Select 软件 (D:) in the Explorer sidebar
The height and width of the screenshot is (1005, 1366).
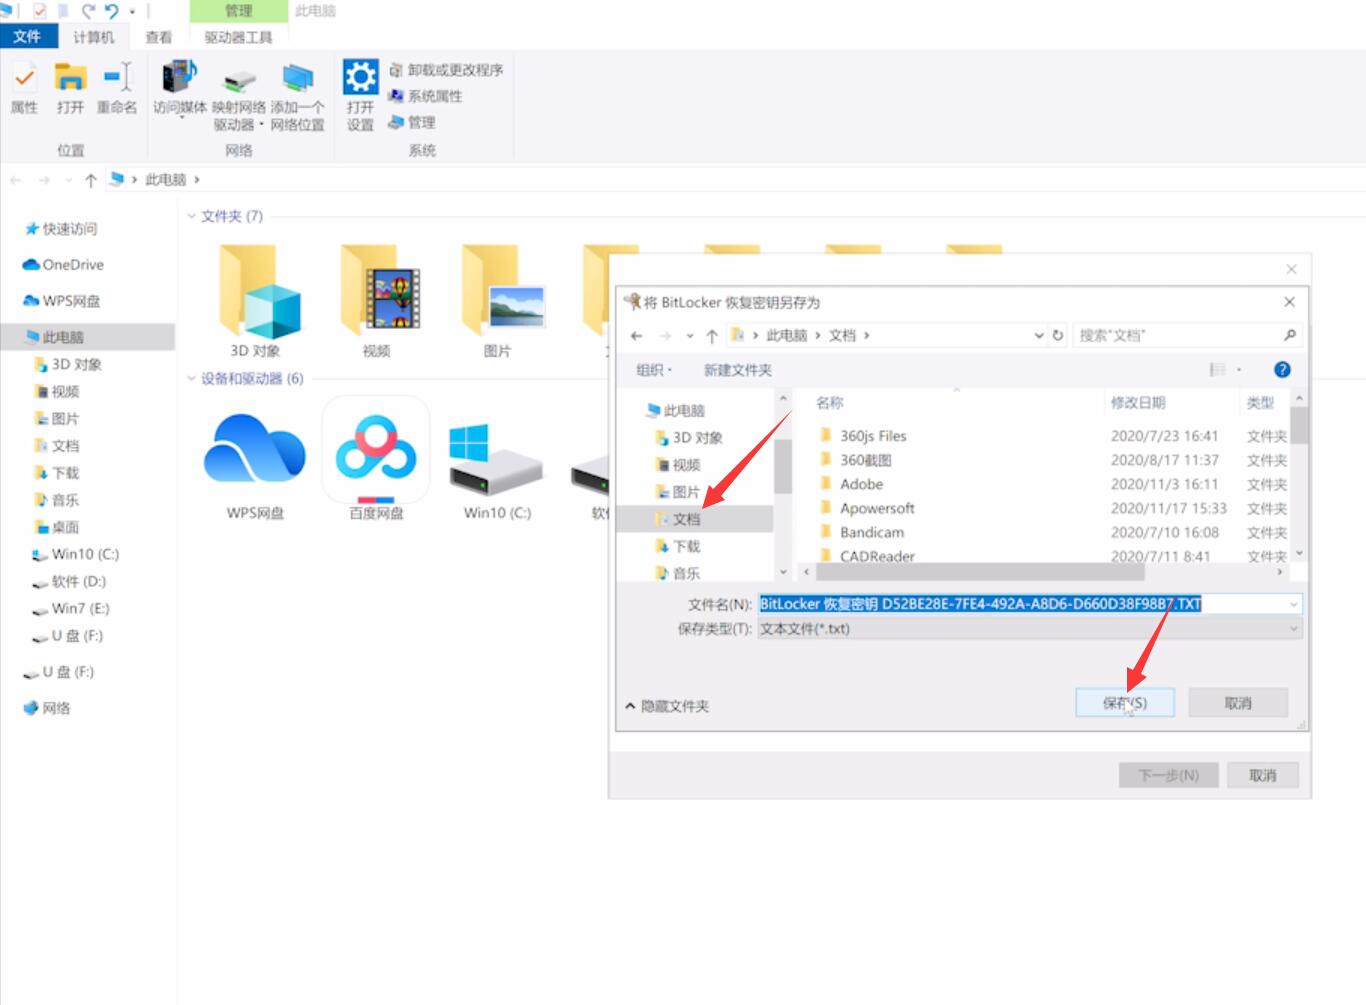coord(69,581)
